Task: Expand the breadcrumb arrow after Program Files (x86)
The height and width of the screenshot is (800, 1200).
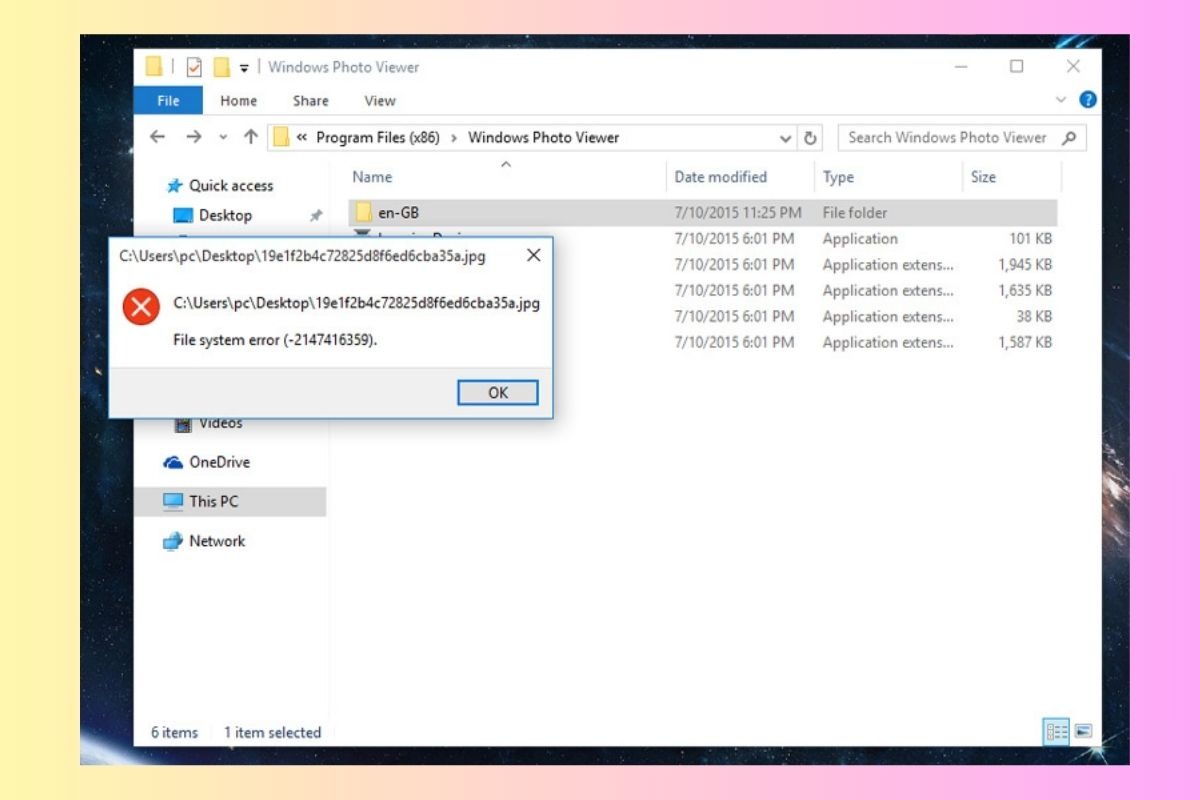Action: tap(455, 138)
